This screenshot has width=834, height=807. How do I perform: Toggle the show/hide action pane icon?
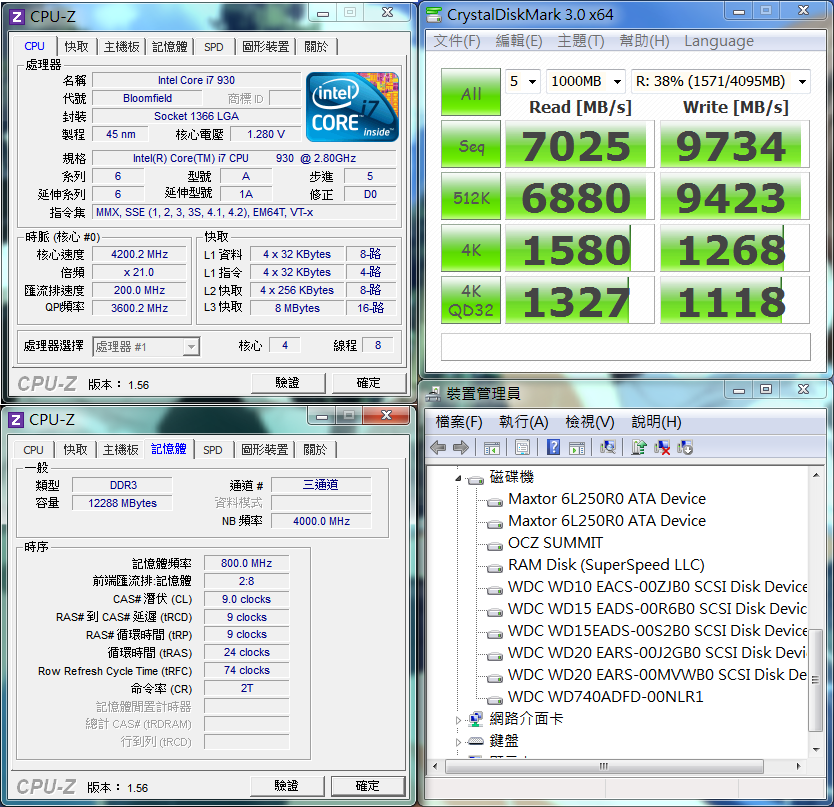click(577, 447)
